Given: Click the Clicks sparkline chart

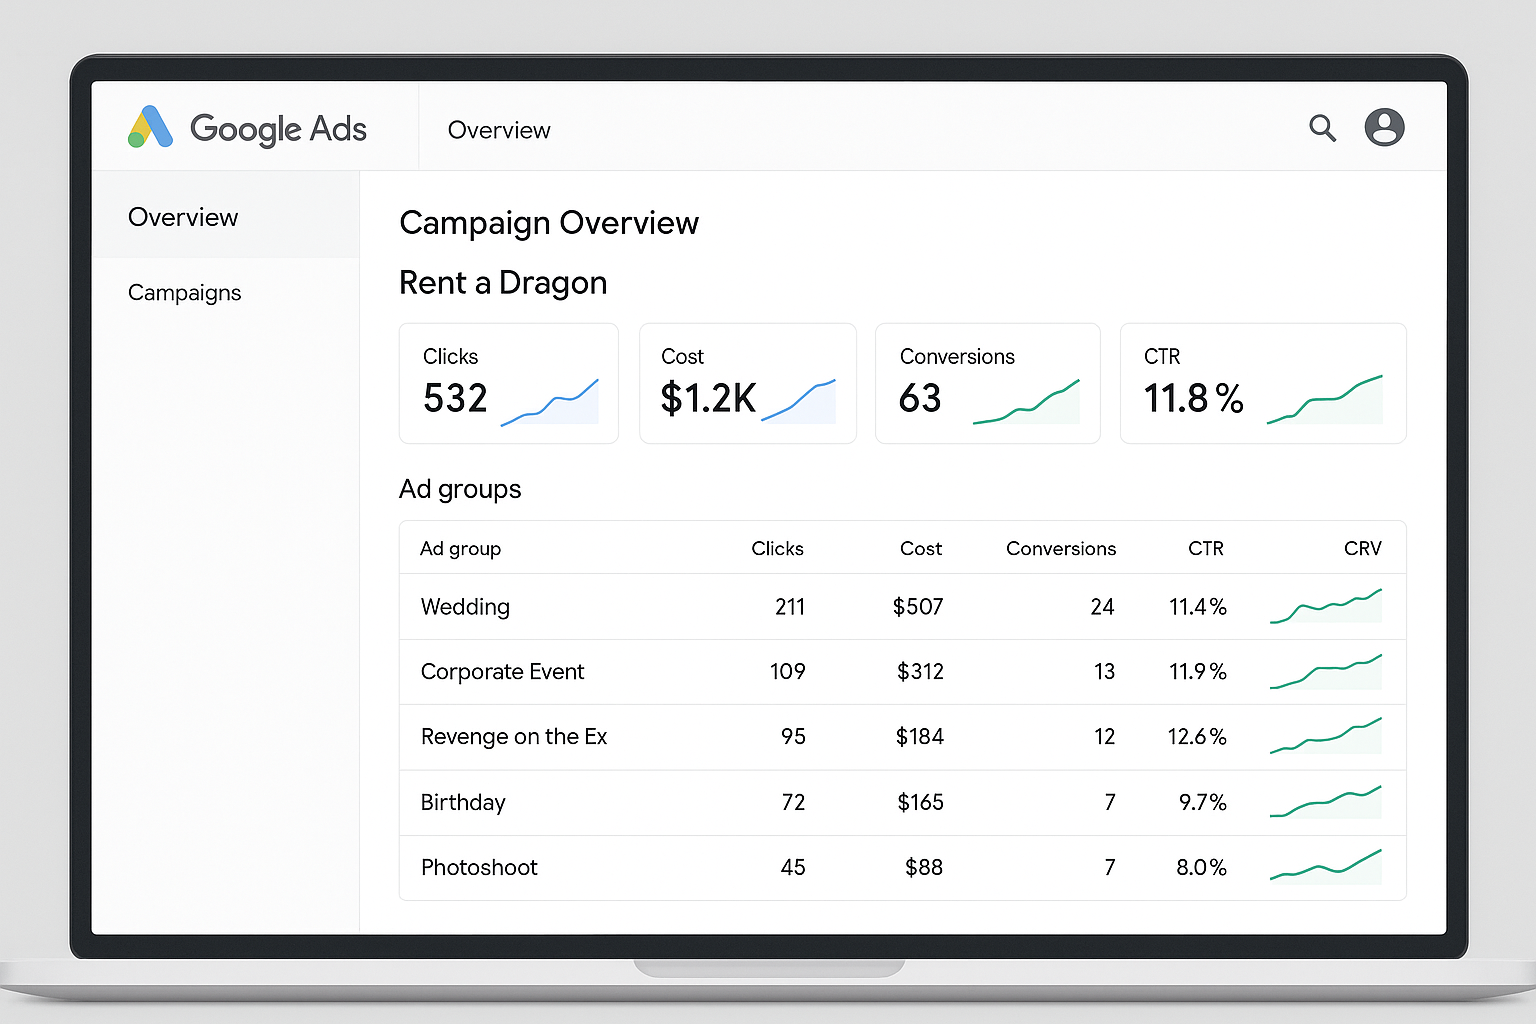Looking at the screenshot, I should point(550,400).
